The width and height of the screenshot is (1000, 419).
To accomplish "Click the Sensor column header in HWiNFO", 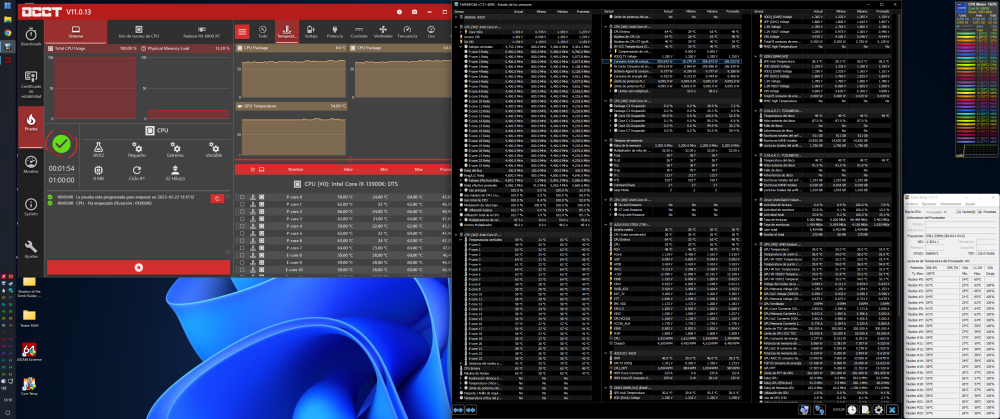I will [460, 11].
